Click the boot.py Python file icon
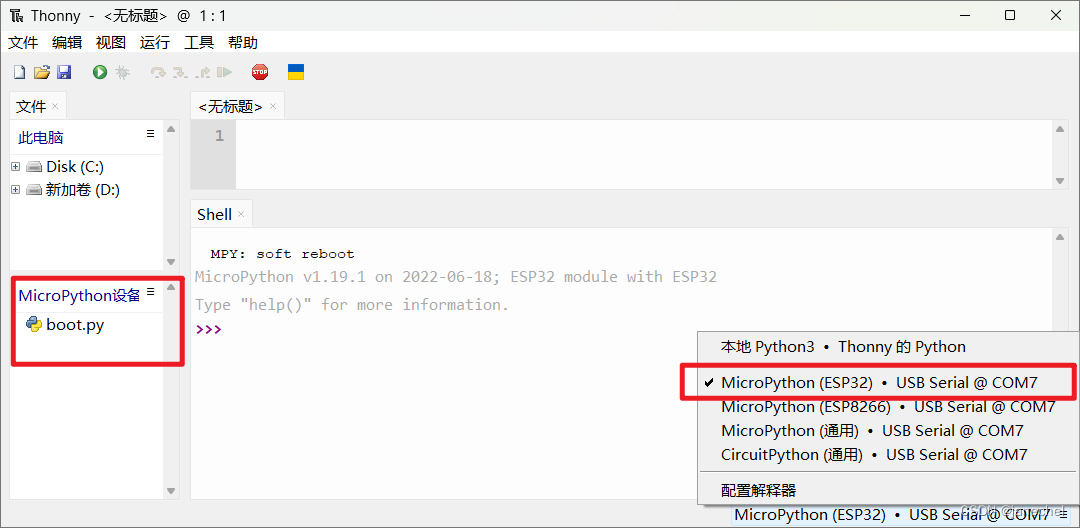Image resolution: width=1080 pixels, height=528 pixels. [34, 324]
